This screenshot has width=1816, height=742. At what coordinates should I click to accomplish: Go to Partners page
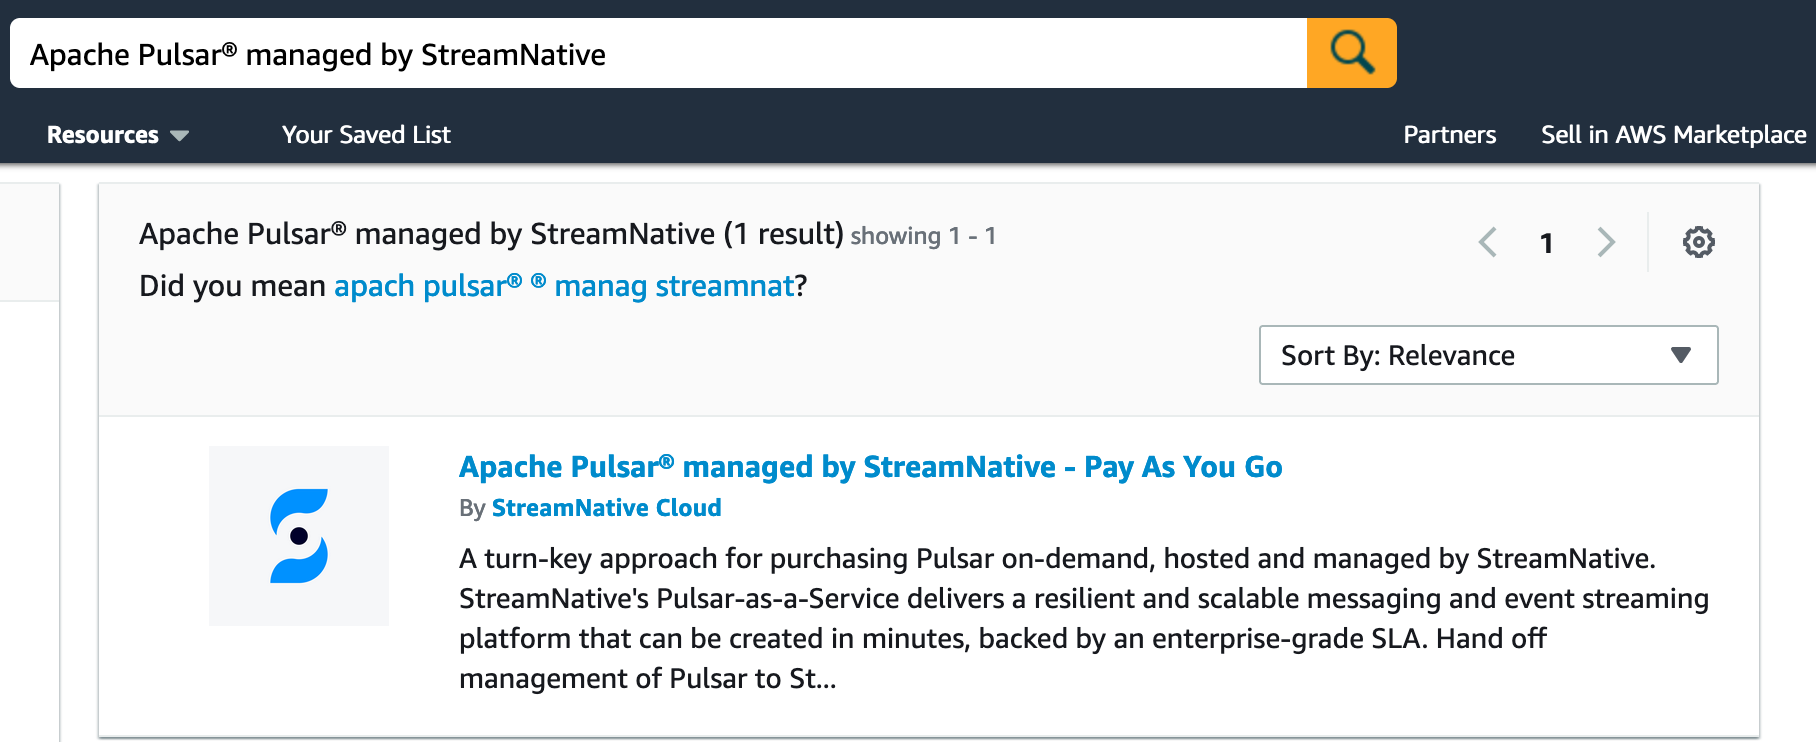1449,135
